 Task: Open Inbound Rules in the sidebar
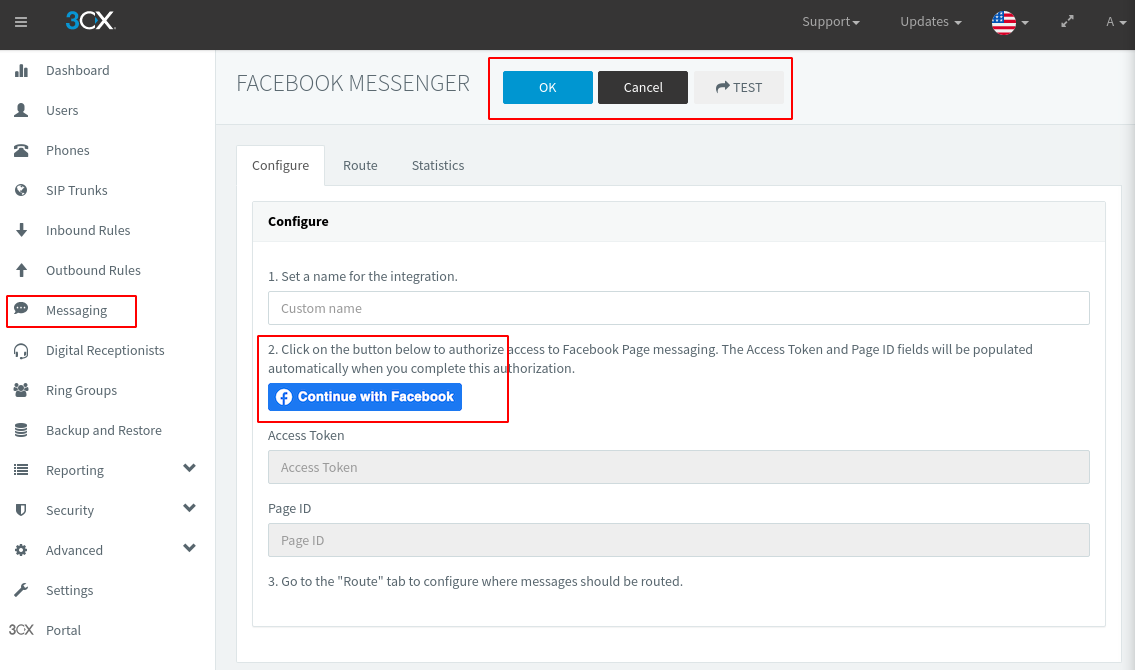pos(88,230)
